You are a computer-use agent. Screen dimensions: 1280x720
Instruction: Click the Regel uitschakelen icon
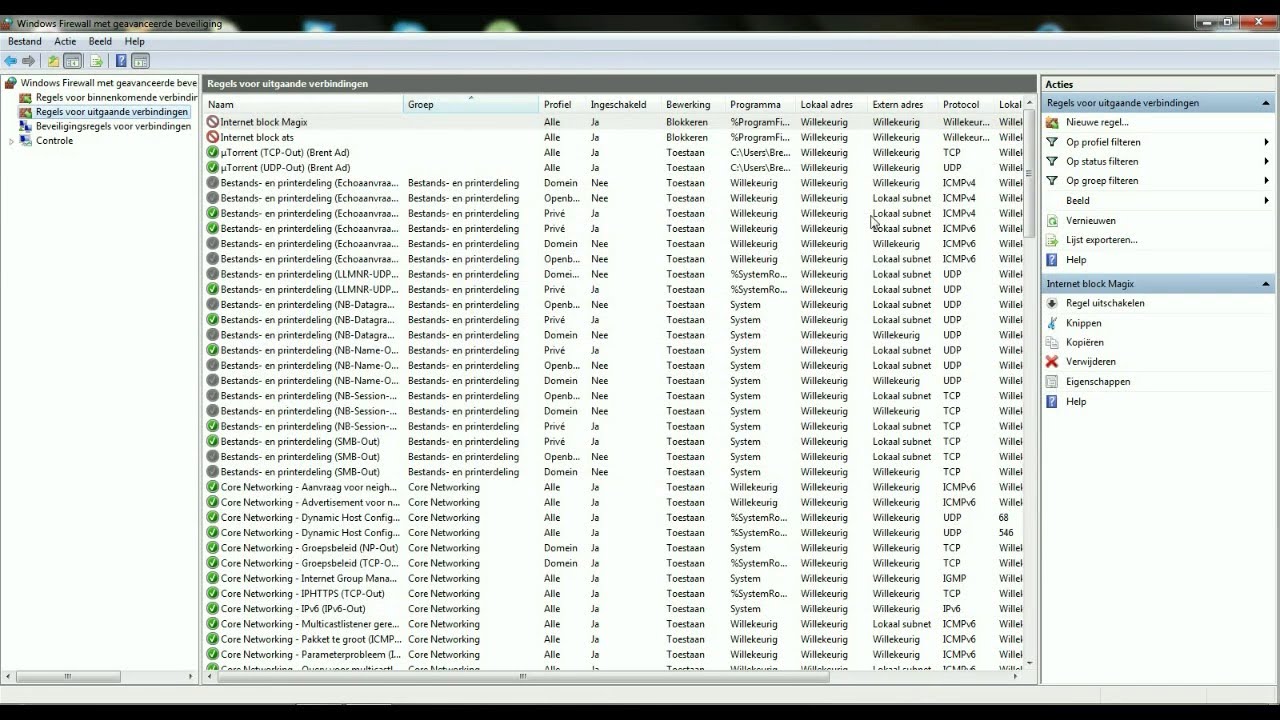click(x=1052, y=303)
